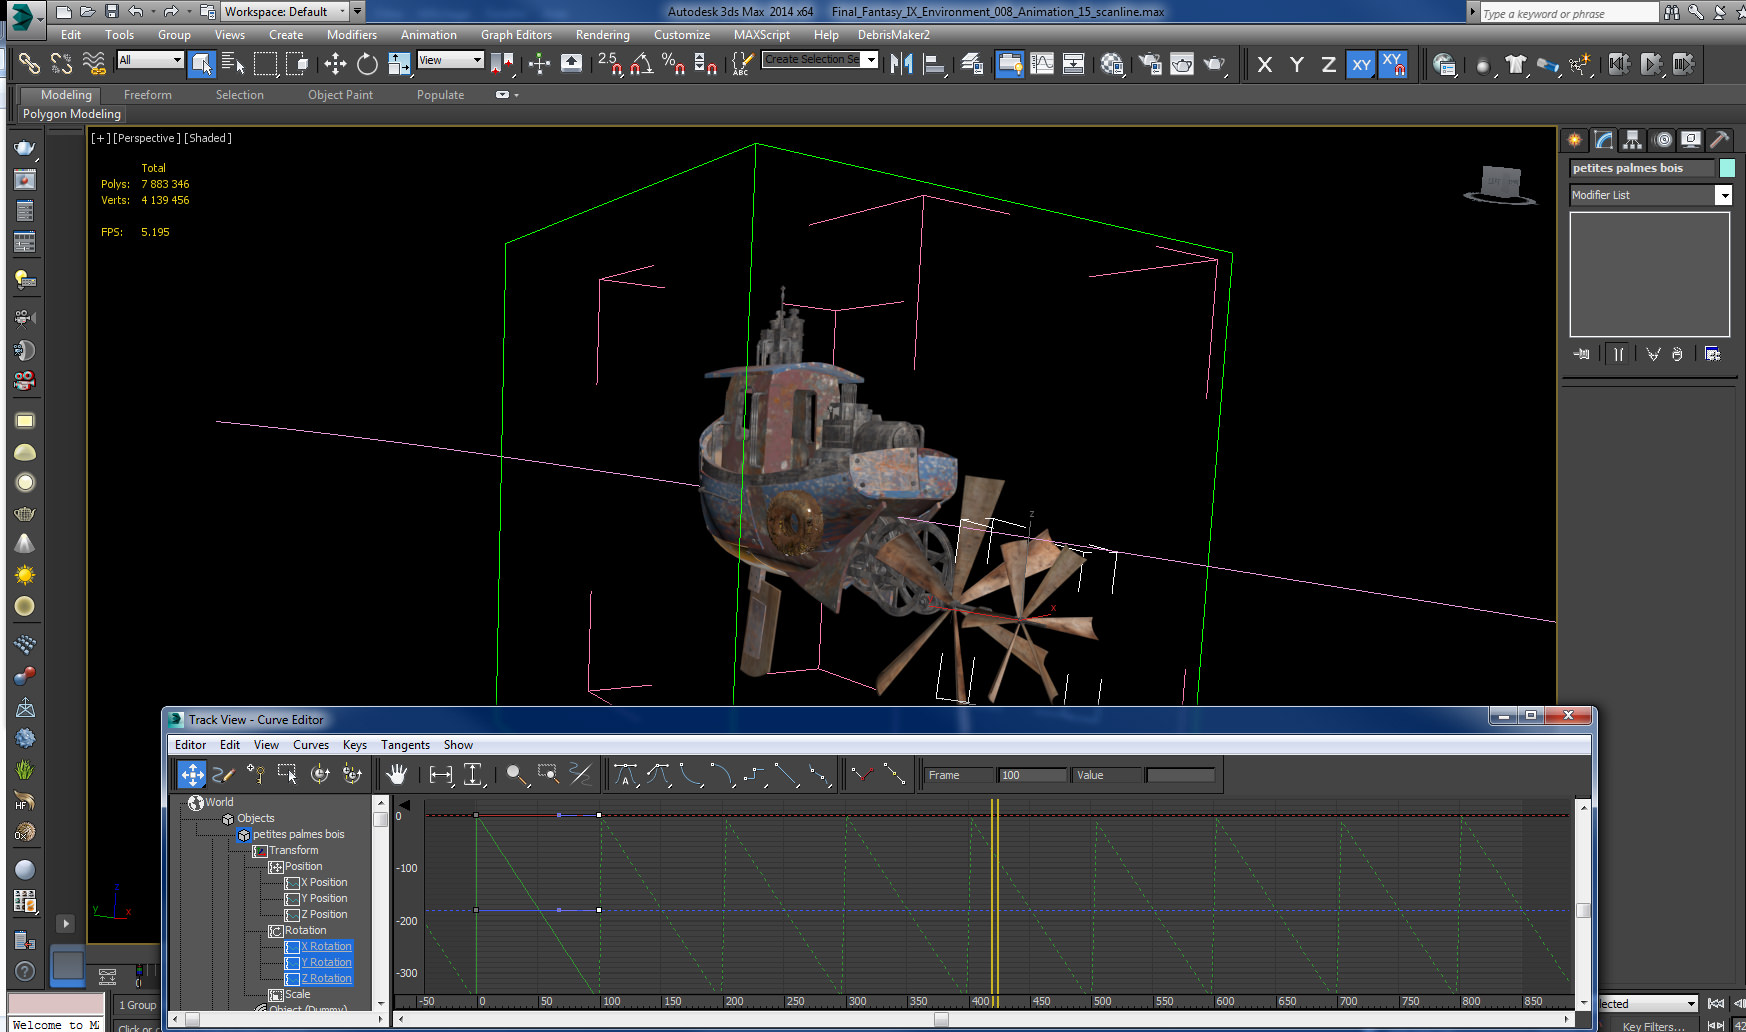Restrict transform to Y axis
Image resolution: width=1746 pixels, height=1032 pixels.
pos(1297,64)
